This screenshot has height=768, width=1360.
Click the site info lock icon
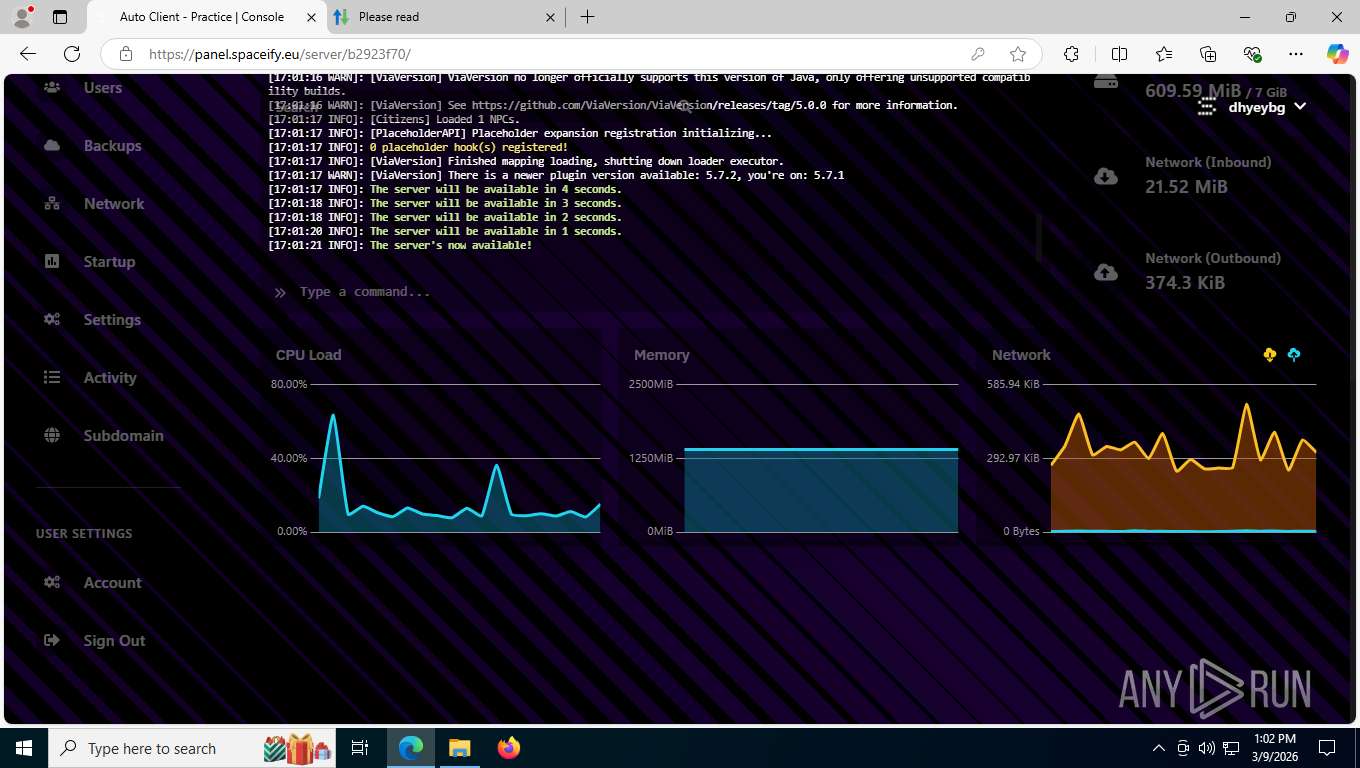[125, 54]
